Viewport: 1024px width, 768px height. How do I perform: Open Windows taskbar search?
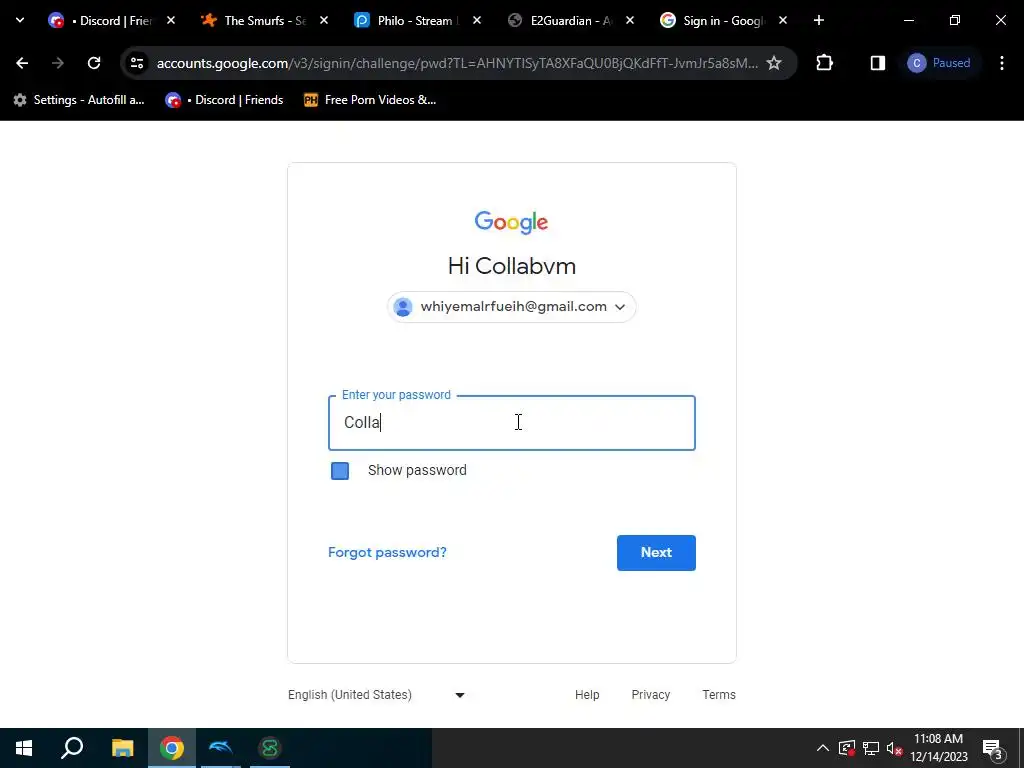tap(72, 748)
